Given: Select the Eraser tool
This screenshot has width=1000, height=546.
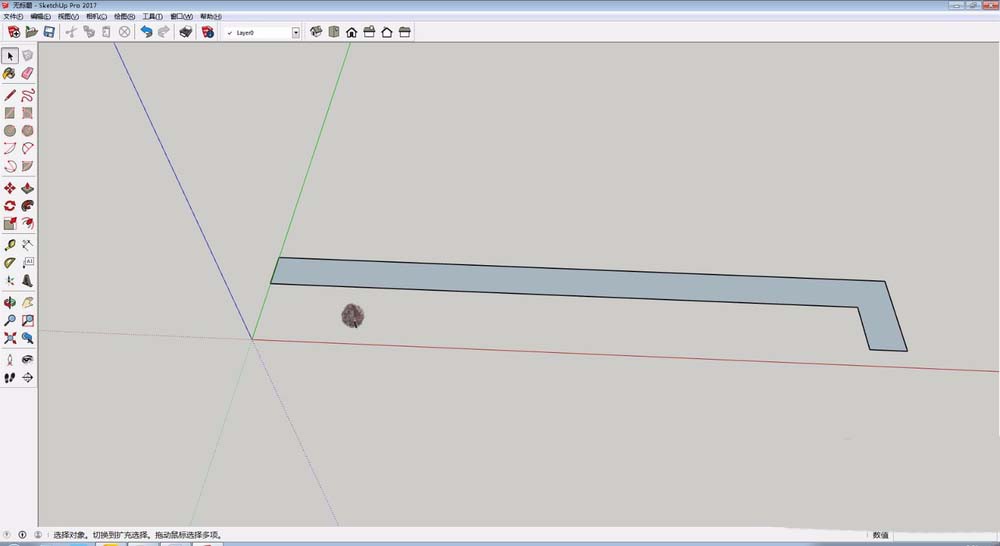Looking at the screenshot, I should [x=27, y=74].
